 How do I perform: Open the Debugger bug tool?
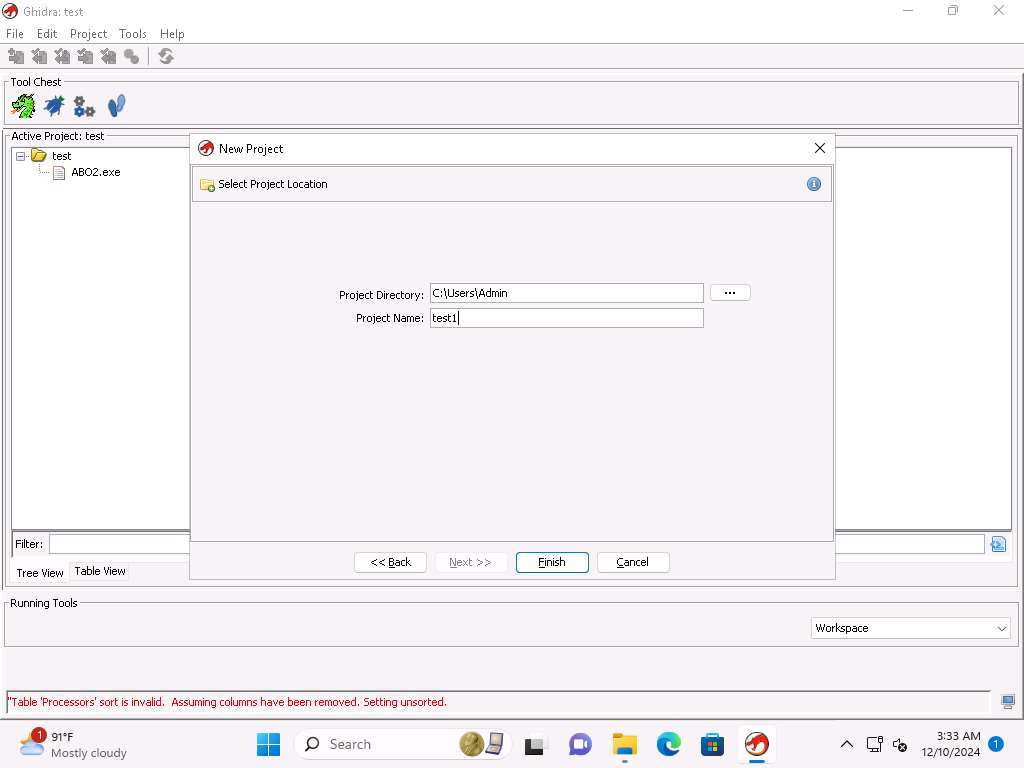[54, 105]
